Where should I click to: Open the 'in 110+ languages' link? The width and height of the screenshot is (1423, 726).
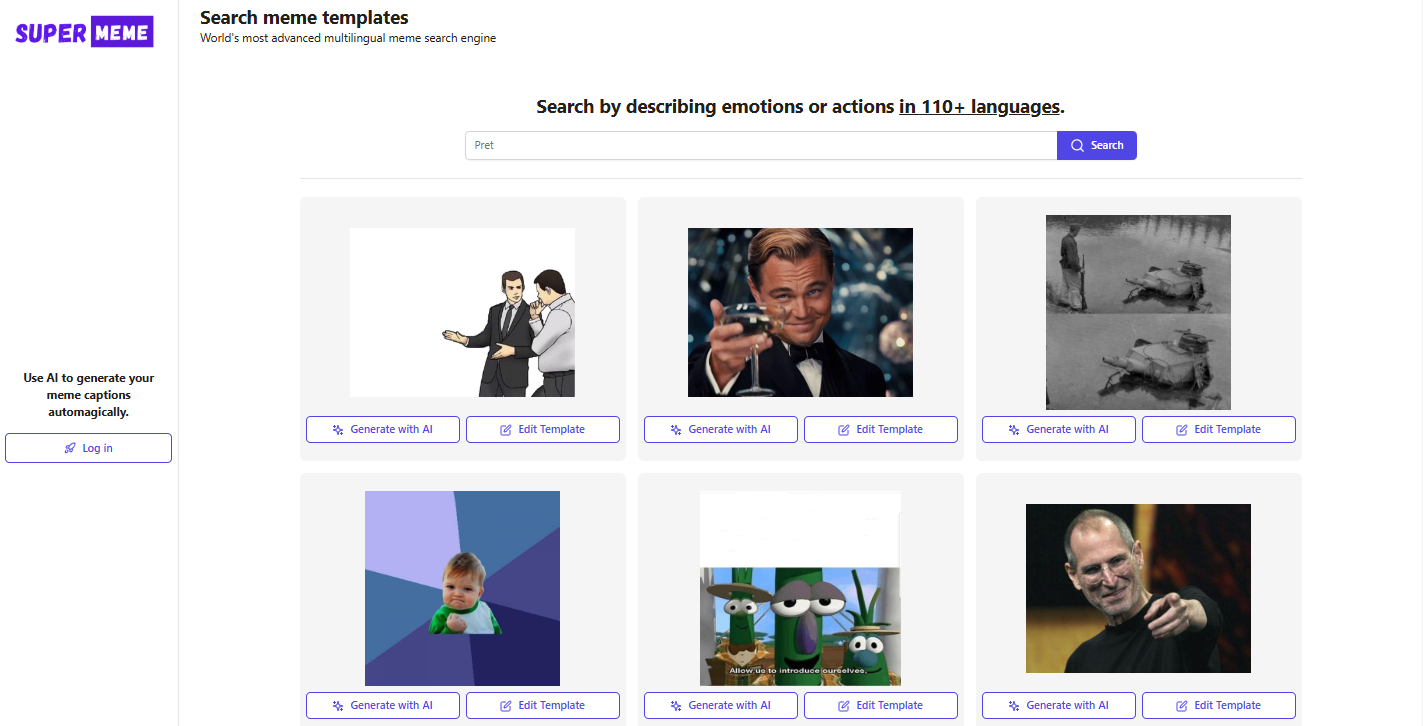978,107
